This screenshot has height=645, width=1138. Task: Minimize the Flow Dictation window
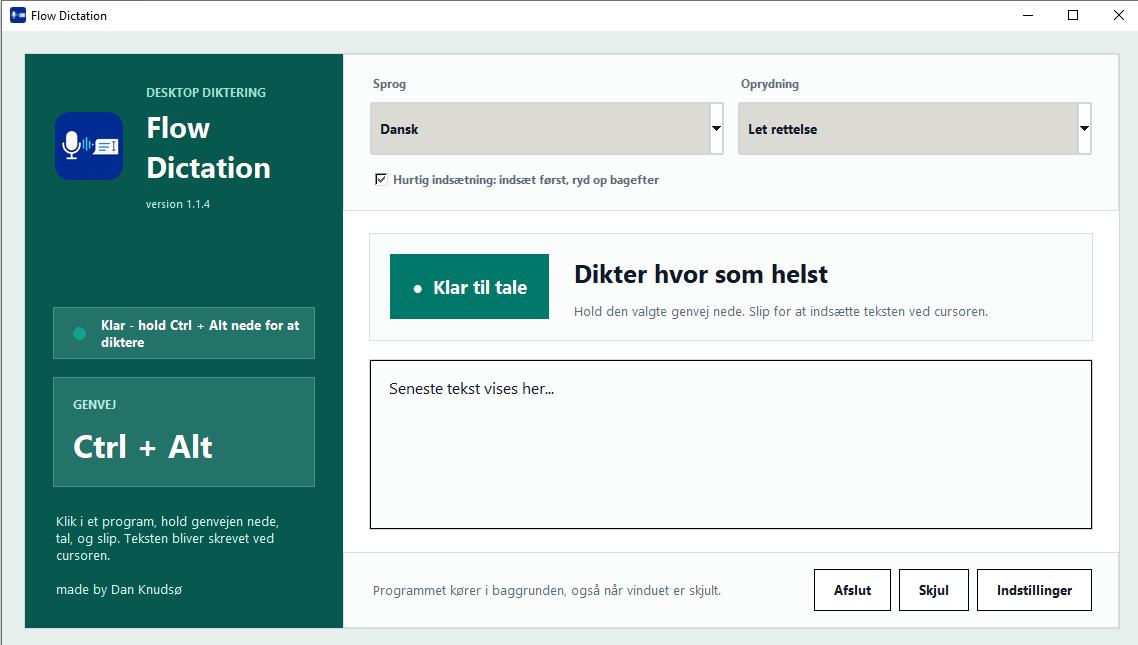tap(1028, 15)
